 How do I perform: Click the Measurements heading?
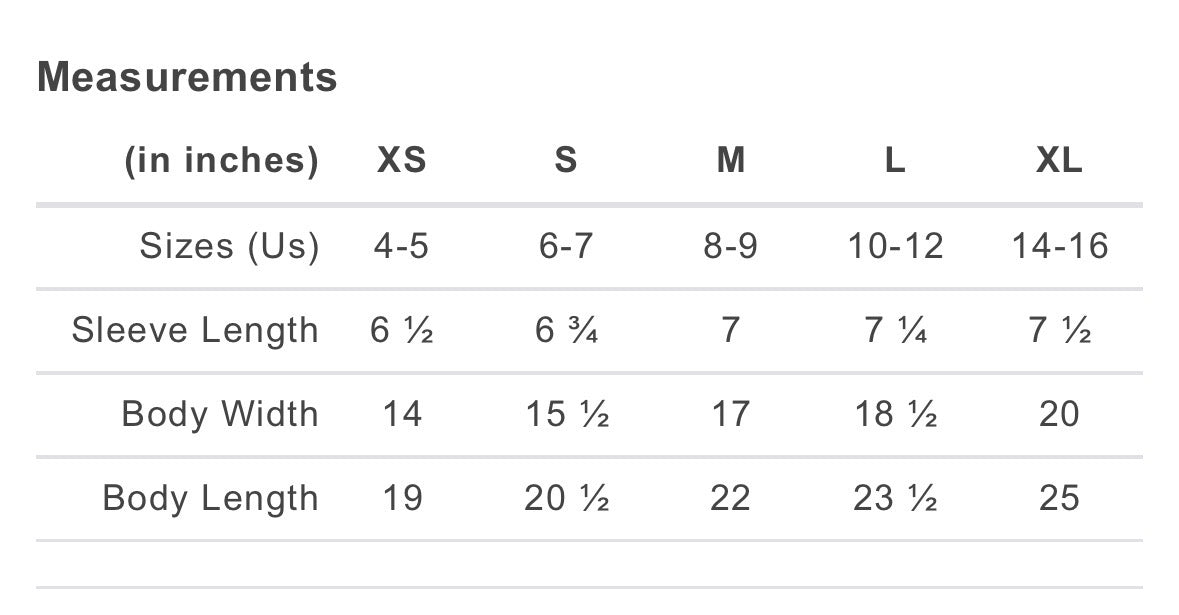[x=187, y=77]
